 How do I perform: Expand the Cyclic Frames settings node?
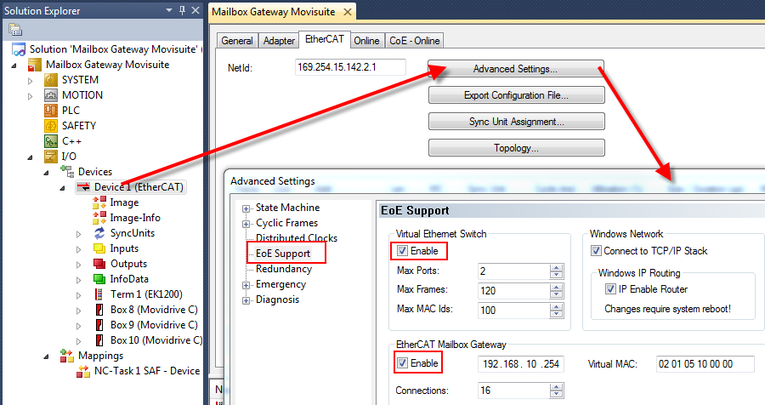pyautogui.click(x=247, y=223)
